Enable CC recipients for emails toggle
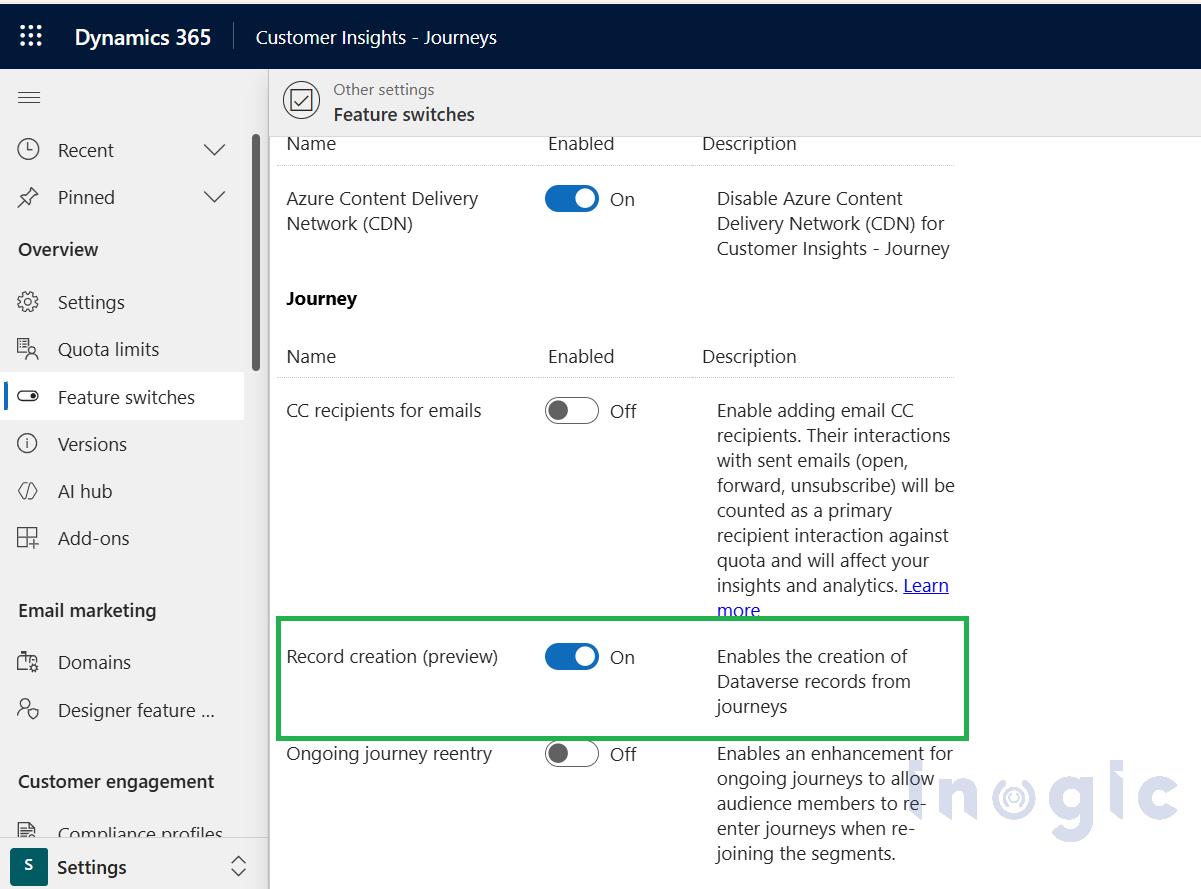The width and height of the screenshot is (1201, 889). (x=572, y=411)
